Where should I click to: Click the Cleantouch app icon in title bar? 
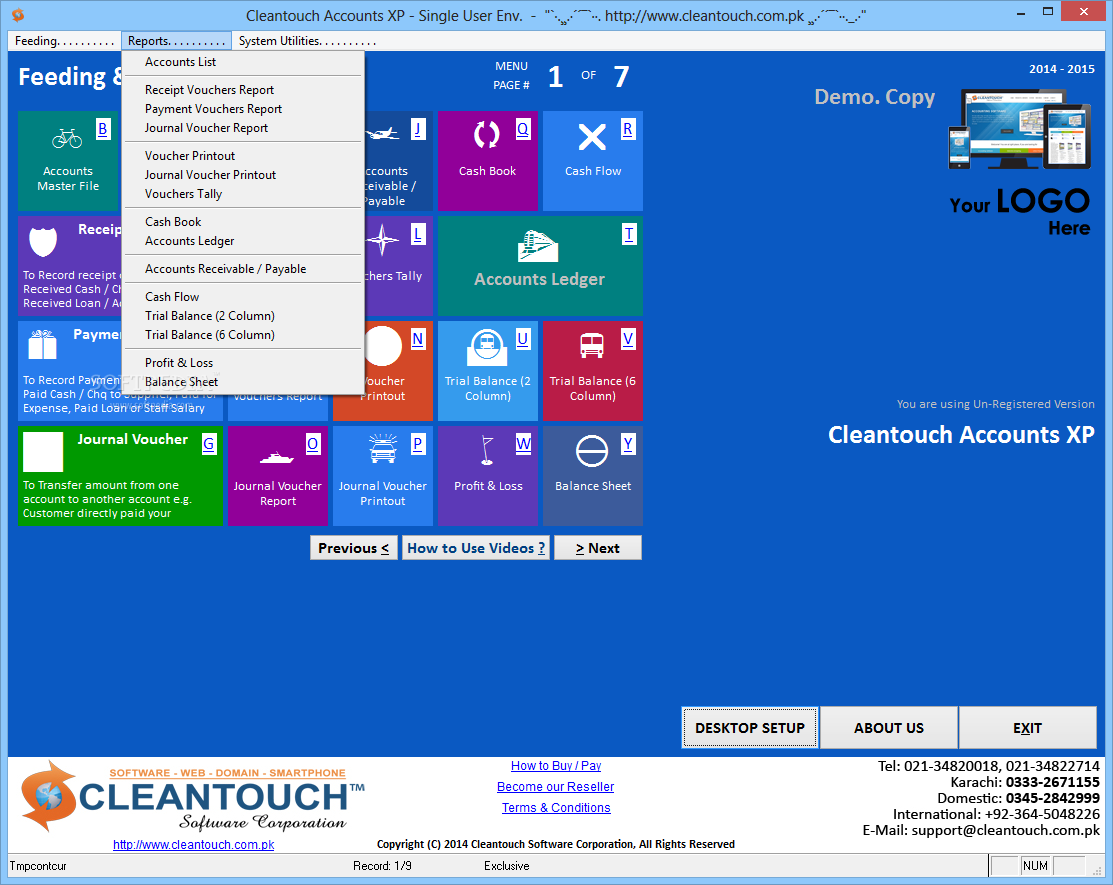tap(18, 15)
